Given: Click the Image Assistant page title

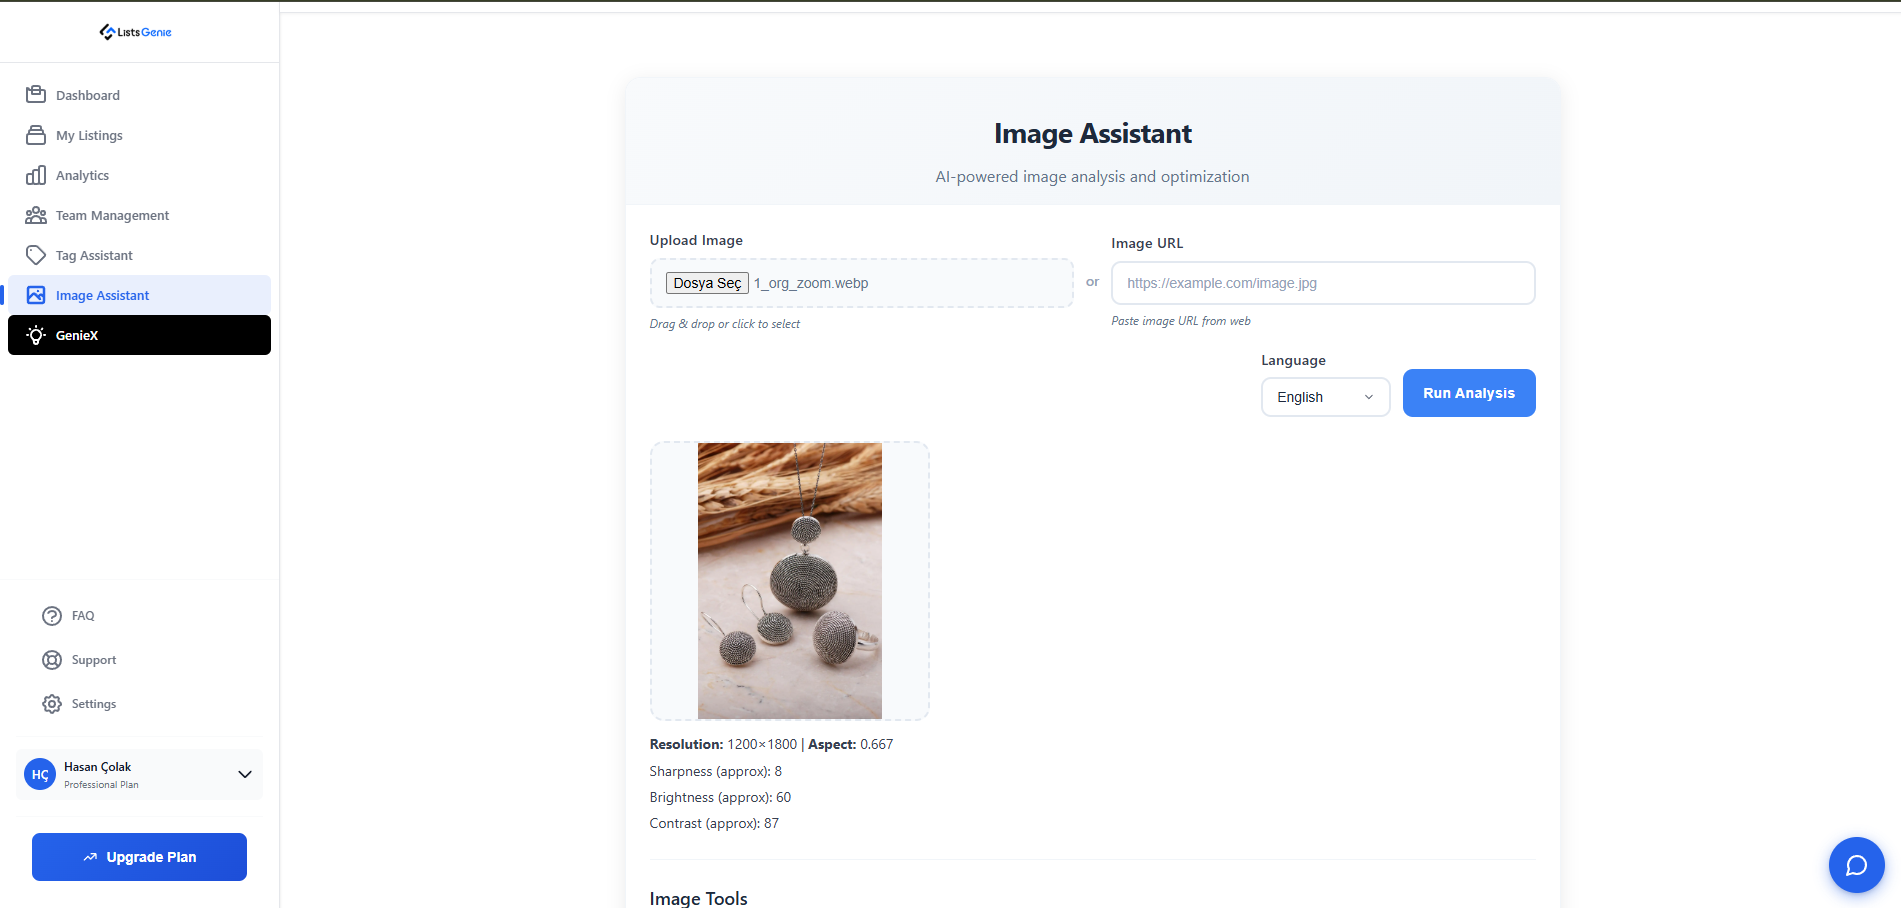Looking at the screenshot, I should click(x=1093, y=133).
